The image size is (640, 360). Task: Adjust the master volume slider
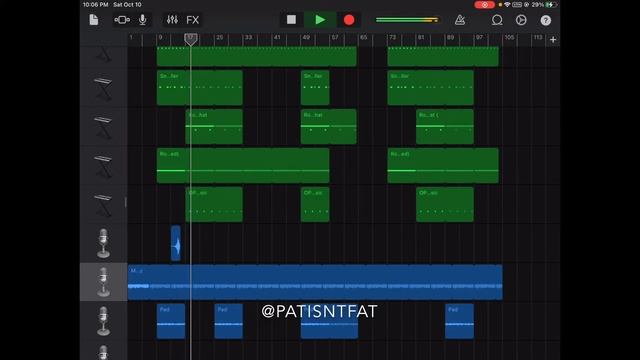pyautogui.click(x=407, y=20)
